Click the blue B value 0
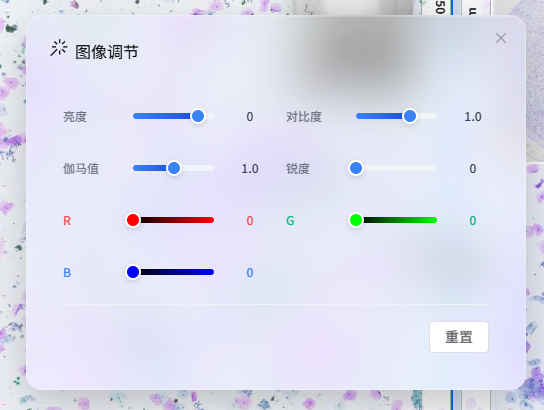 coord(250,273)
